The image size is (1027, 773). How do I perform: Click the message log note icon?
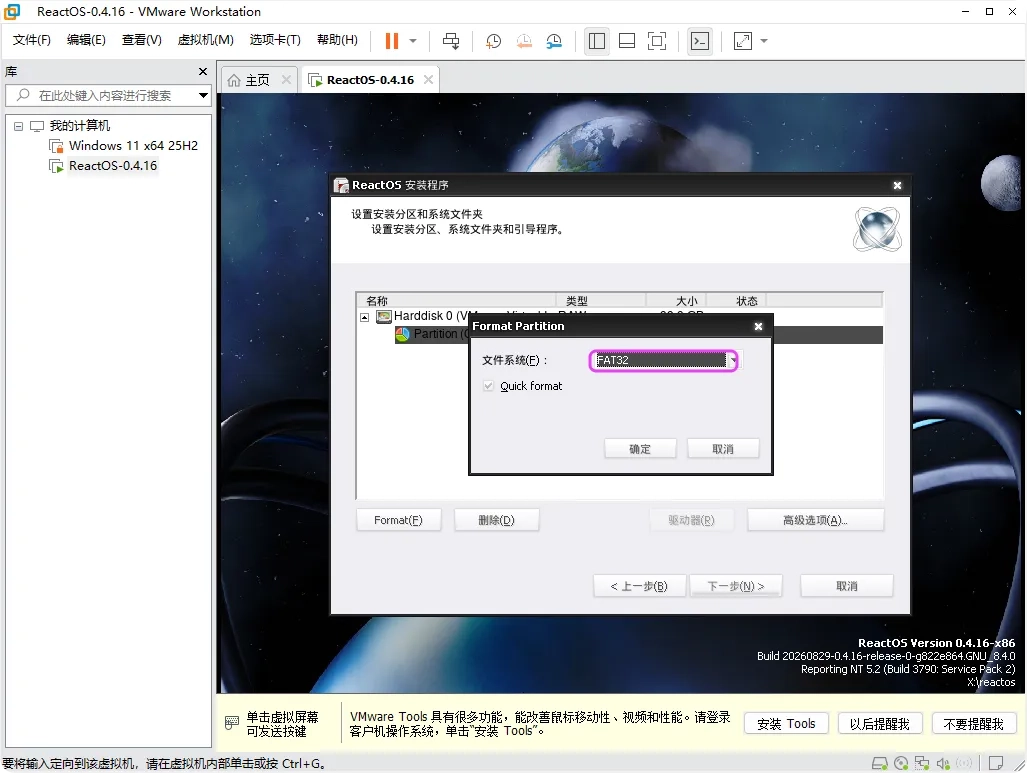coord(996,763)
